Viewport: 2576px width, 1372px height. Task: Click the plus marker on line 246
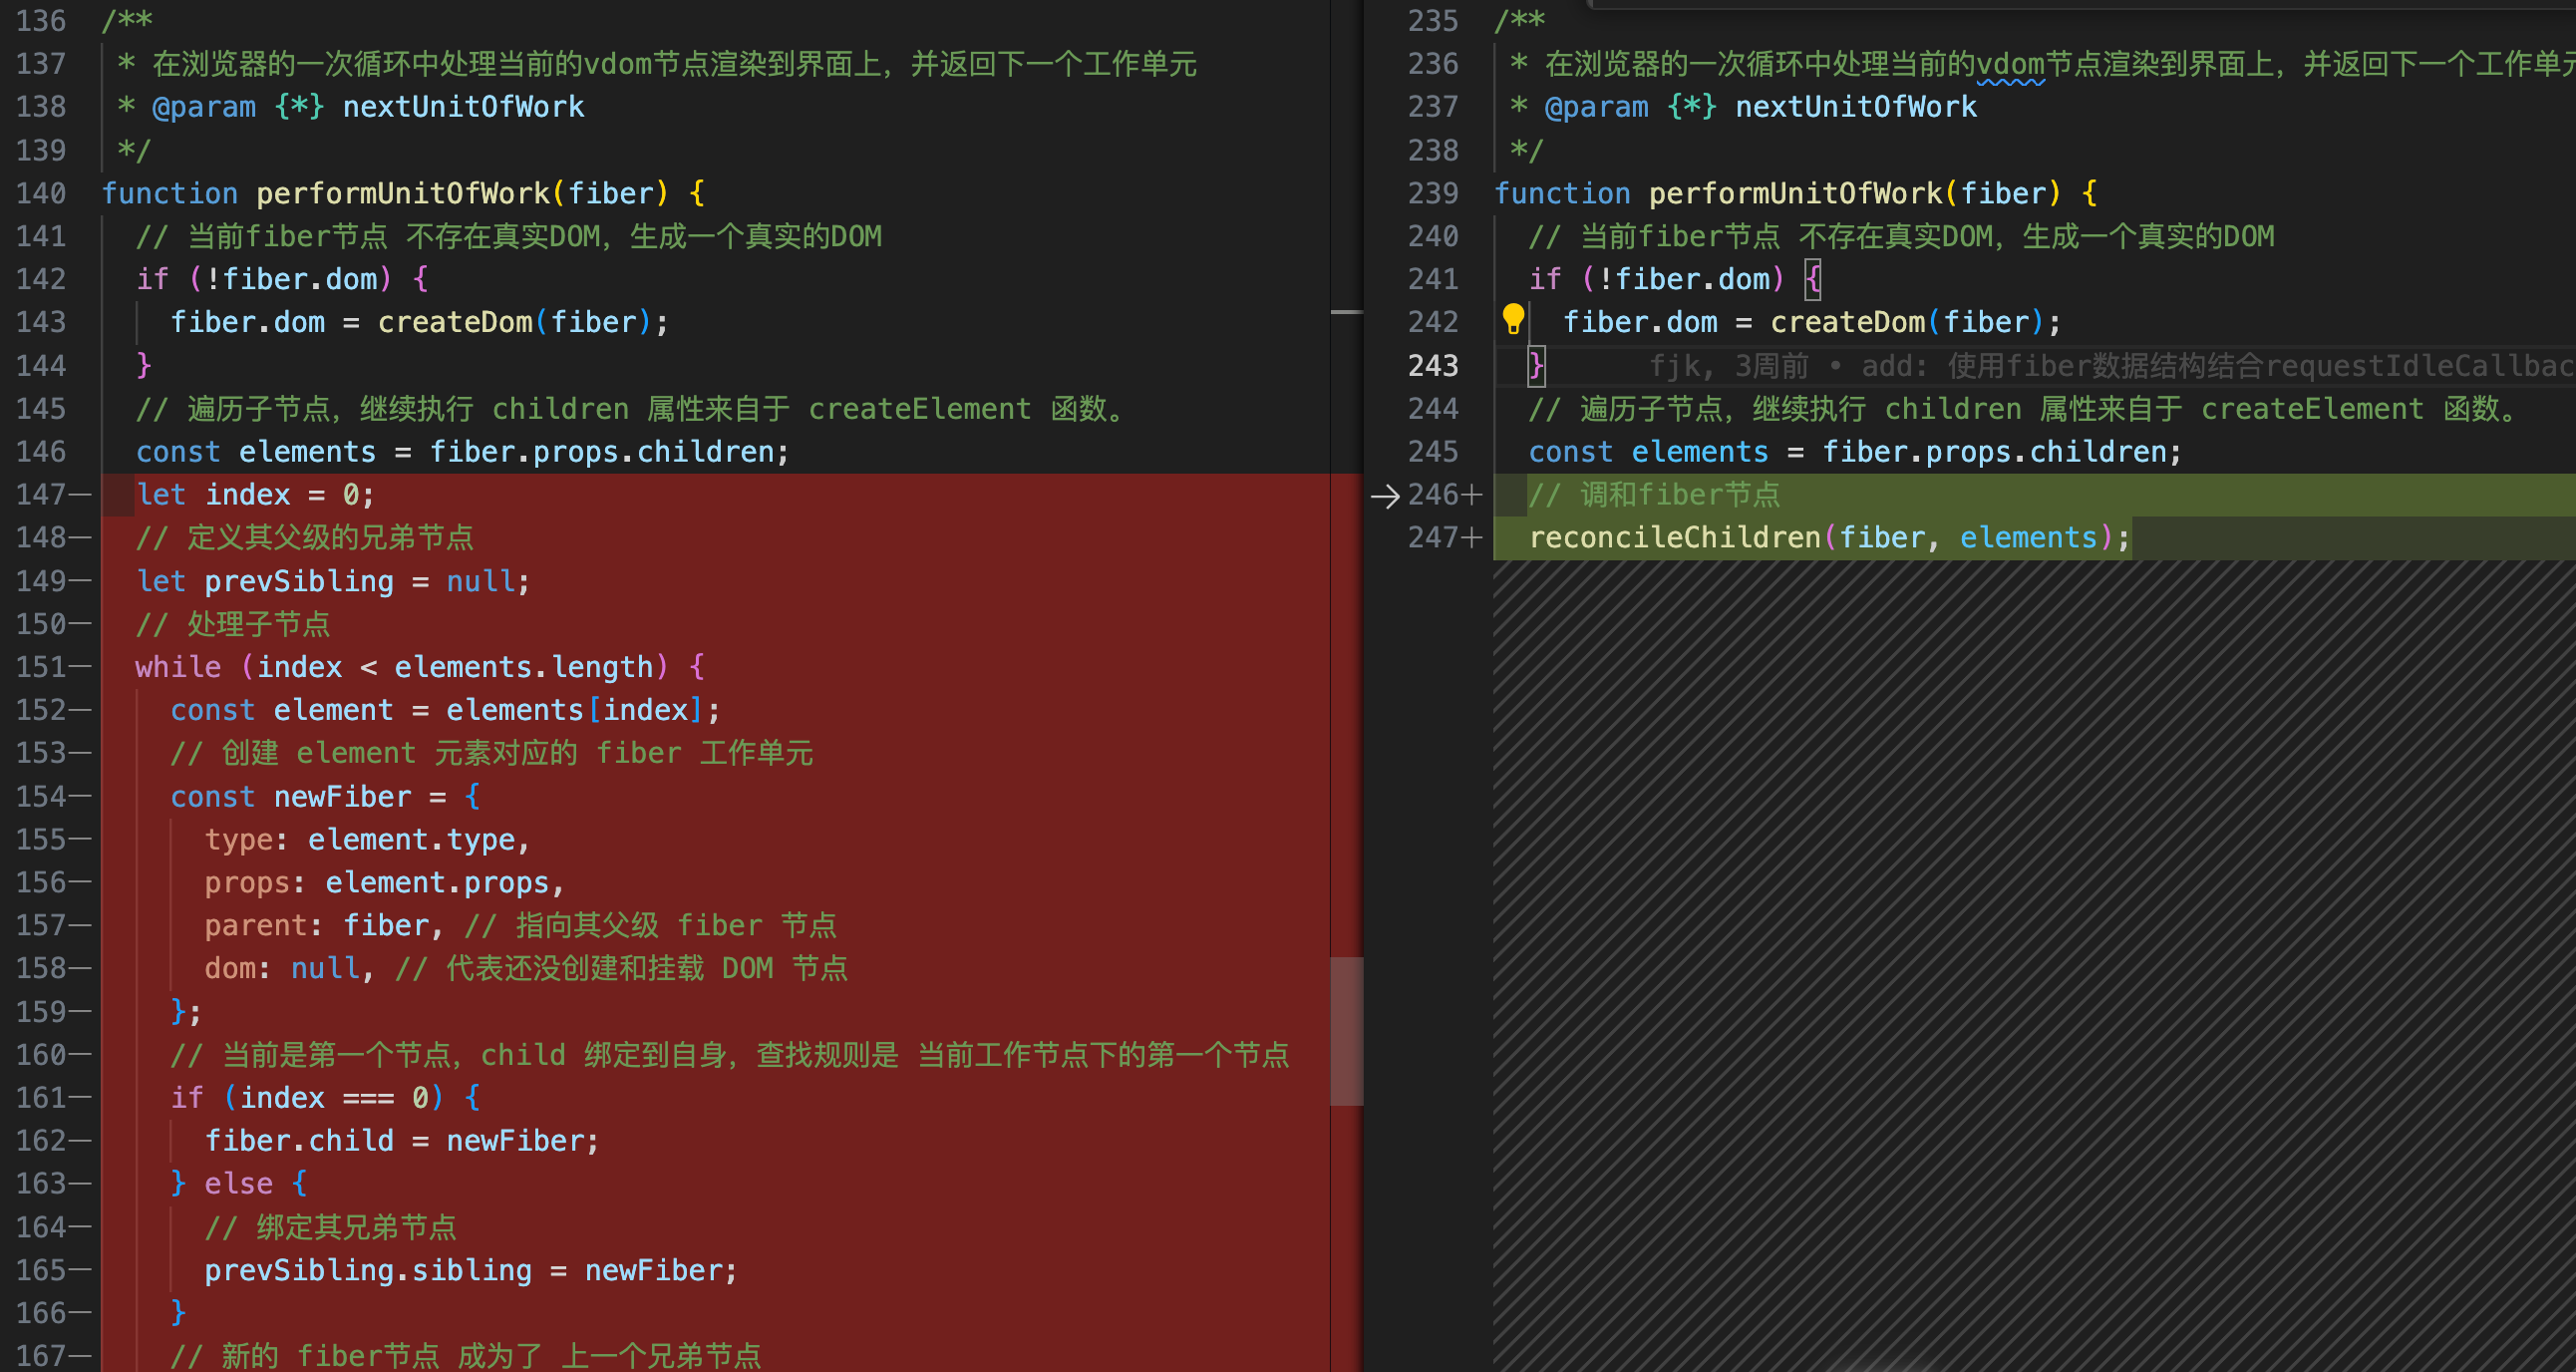pos(1472,495)
